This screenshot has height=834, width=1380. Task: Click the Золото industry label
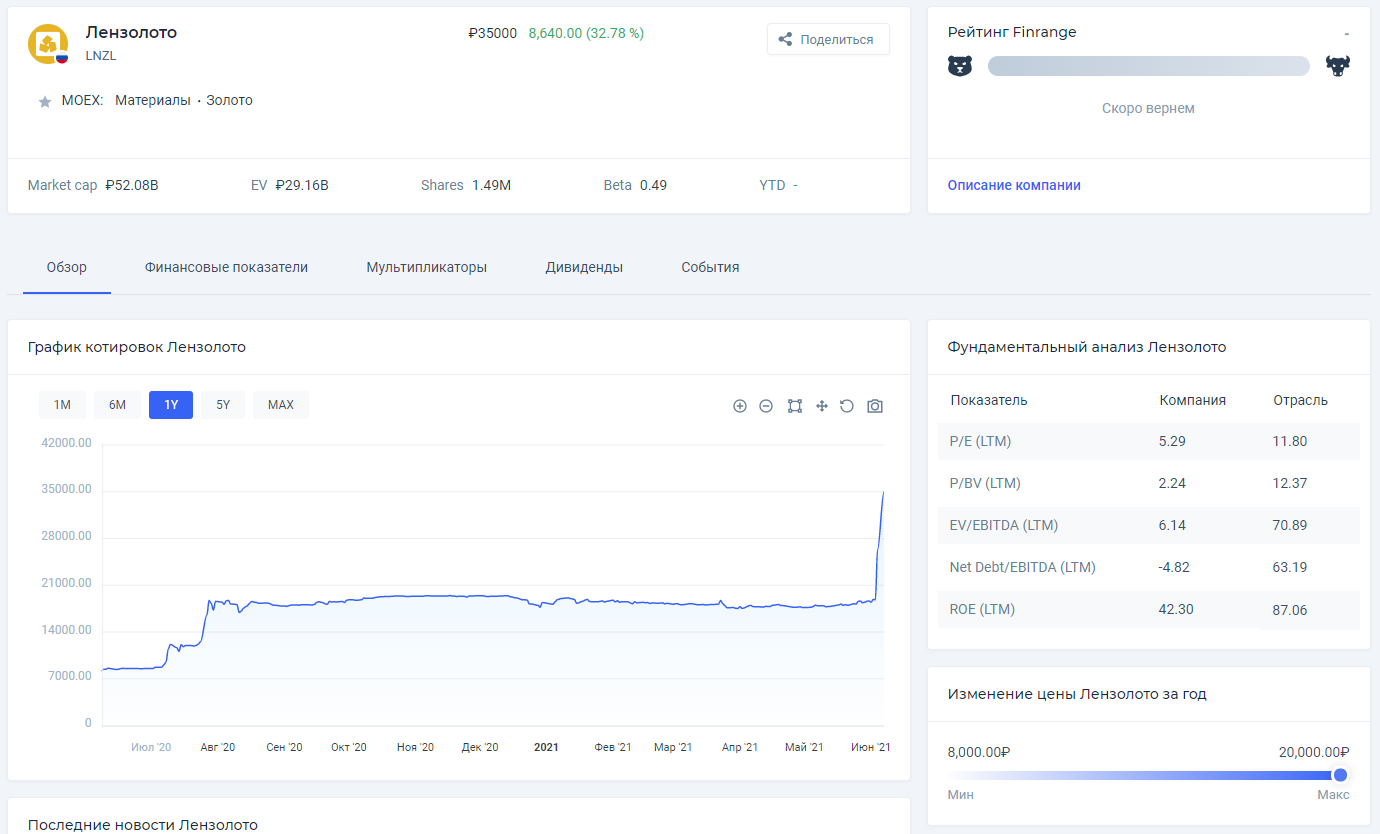[x=230, y=100]
